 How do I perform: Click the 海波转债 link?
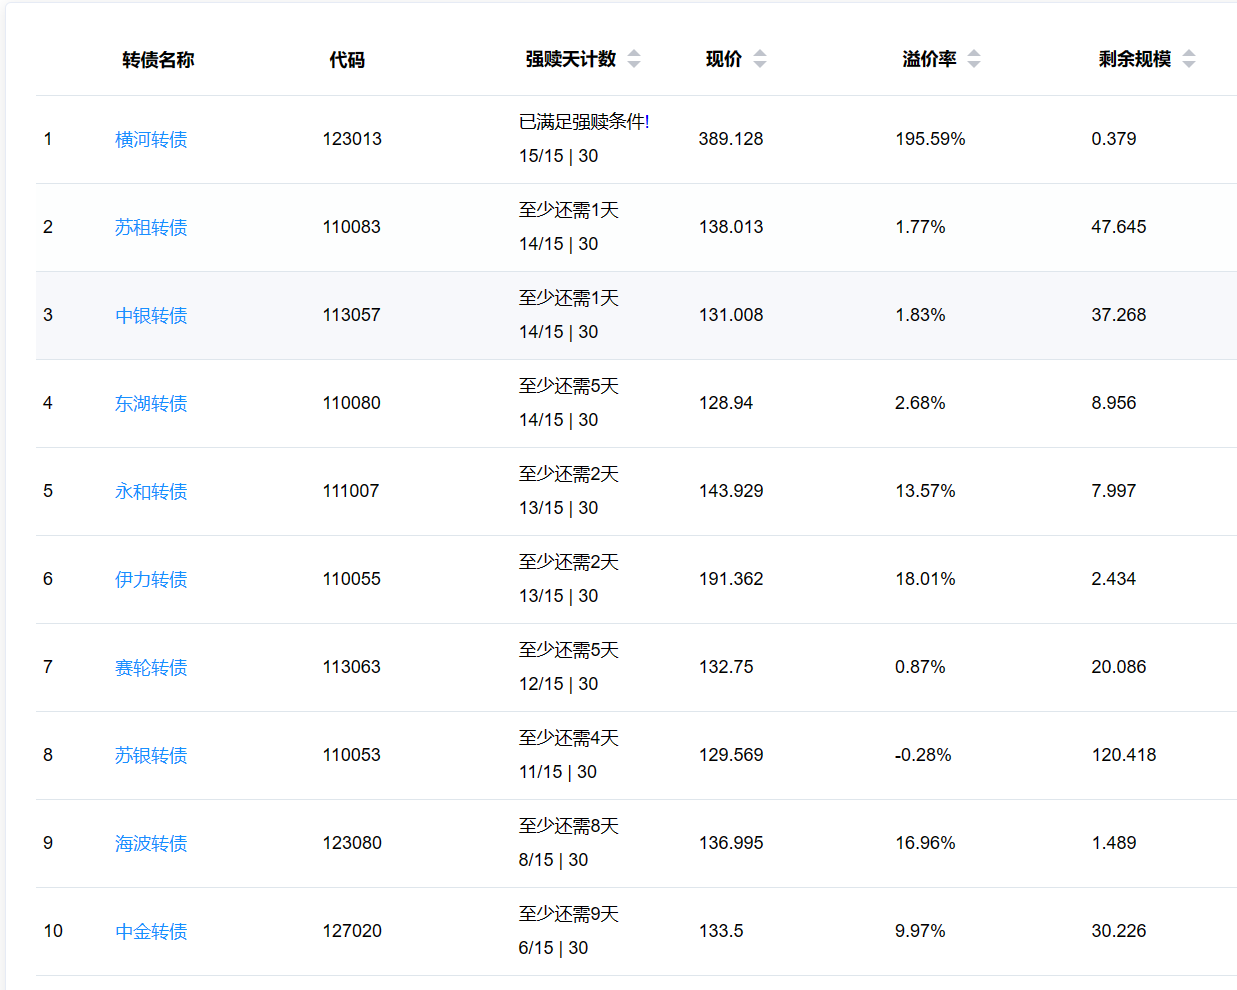coord(151,844)
